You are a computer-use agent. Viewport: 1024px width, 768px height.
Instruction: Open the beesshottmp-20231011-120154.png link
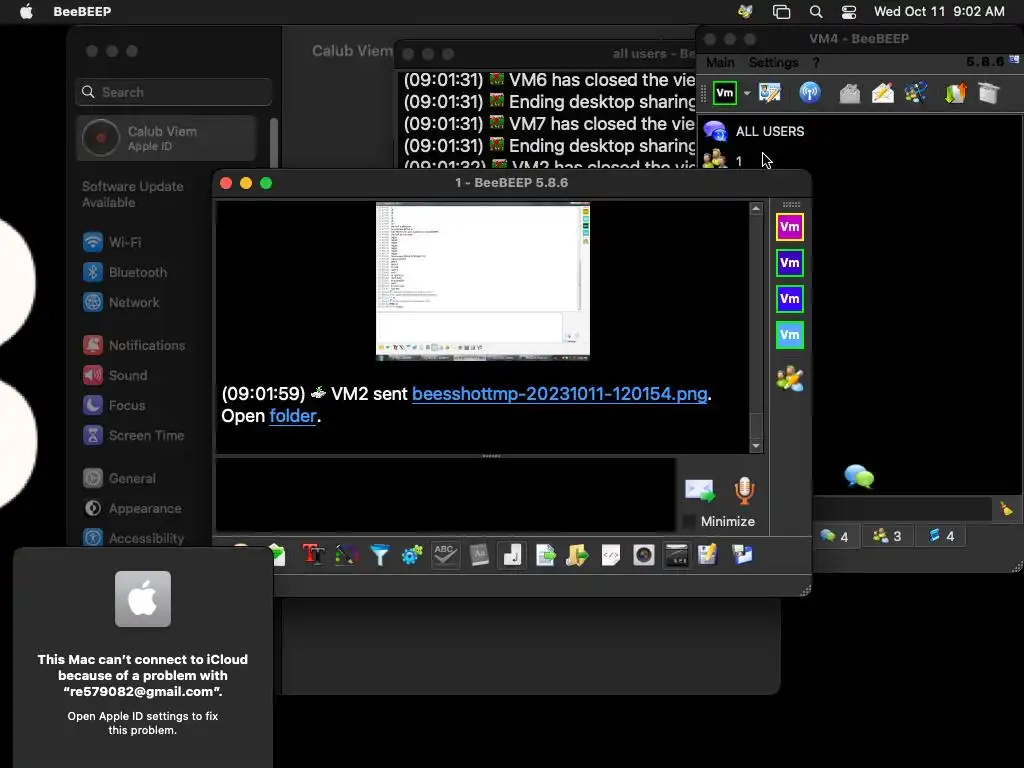[560, 394]
